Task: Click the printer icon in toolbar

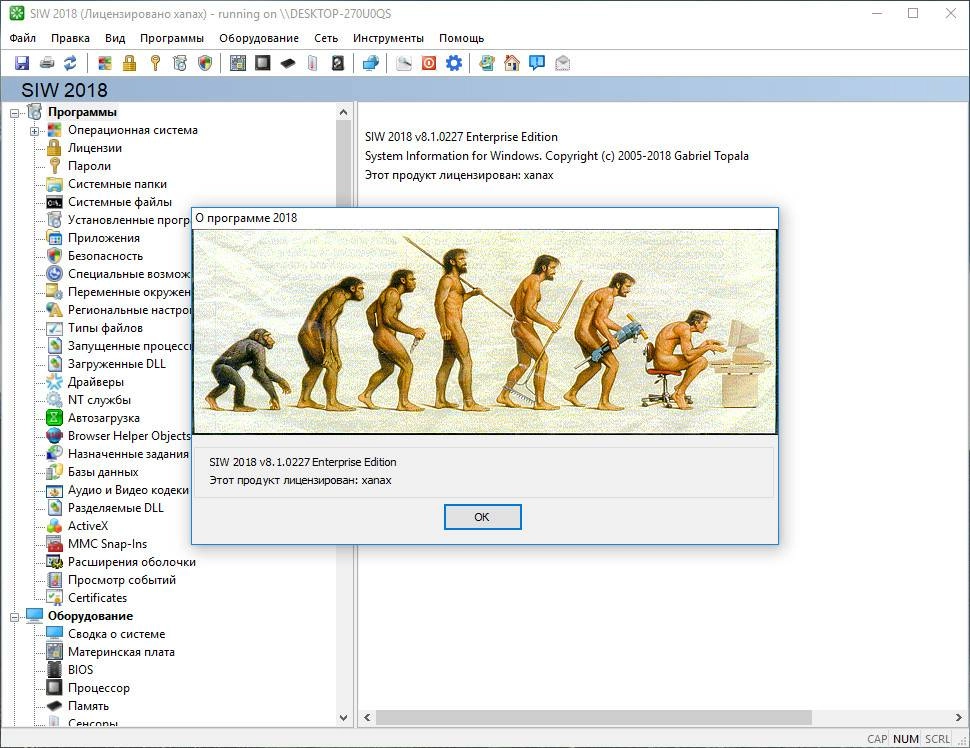Action: point(46,62)
